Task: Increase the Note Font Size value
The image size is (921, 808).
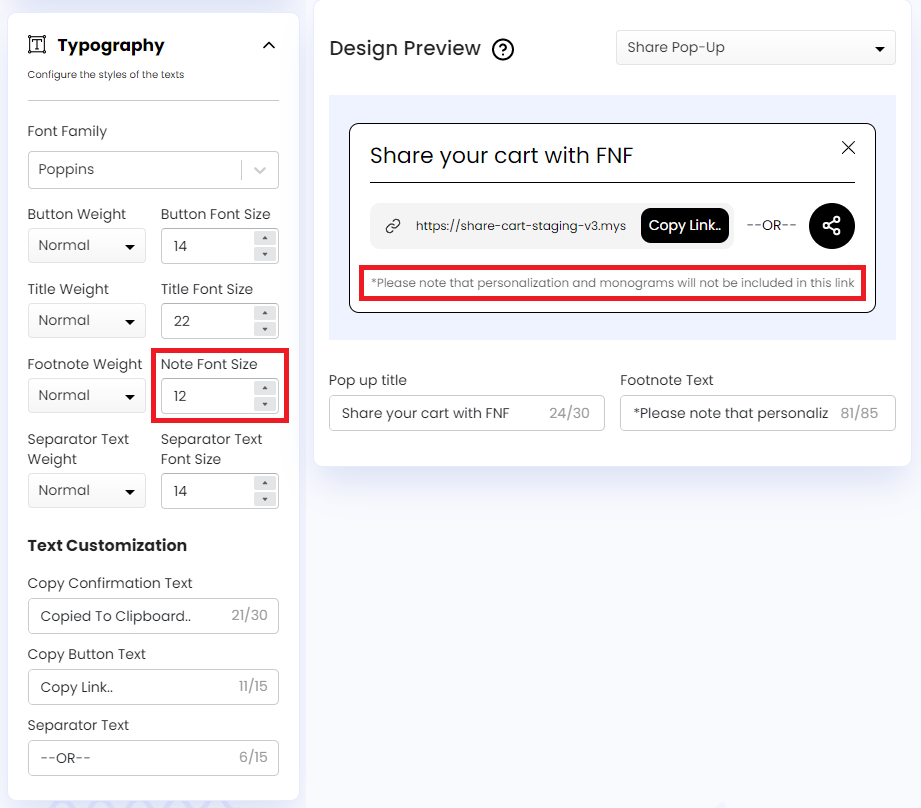Action: 265,388
